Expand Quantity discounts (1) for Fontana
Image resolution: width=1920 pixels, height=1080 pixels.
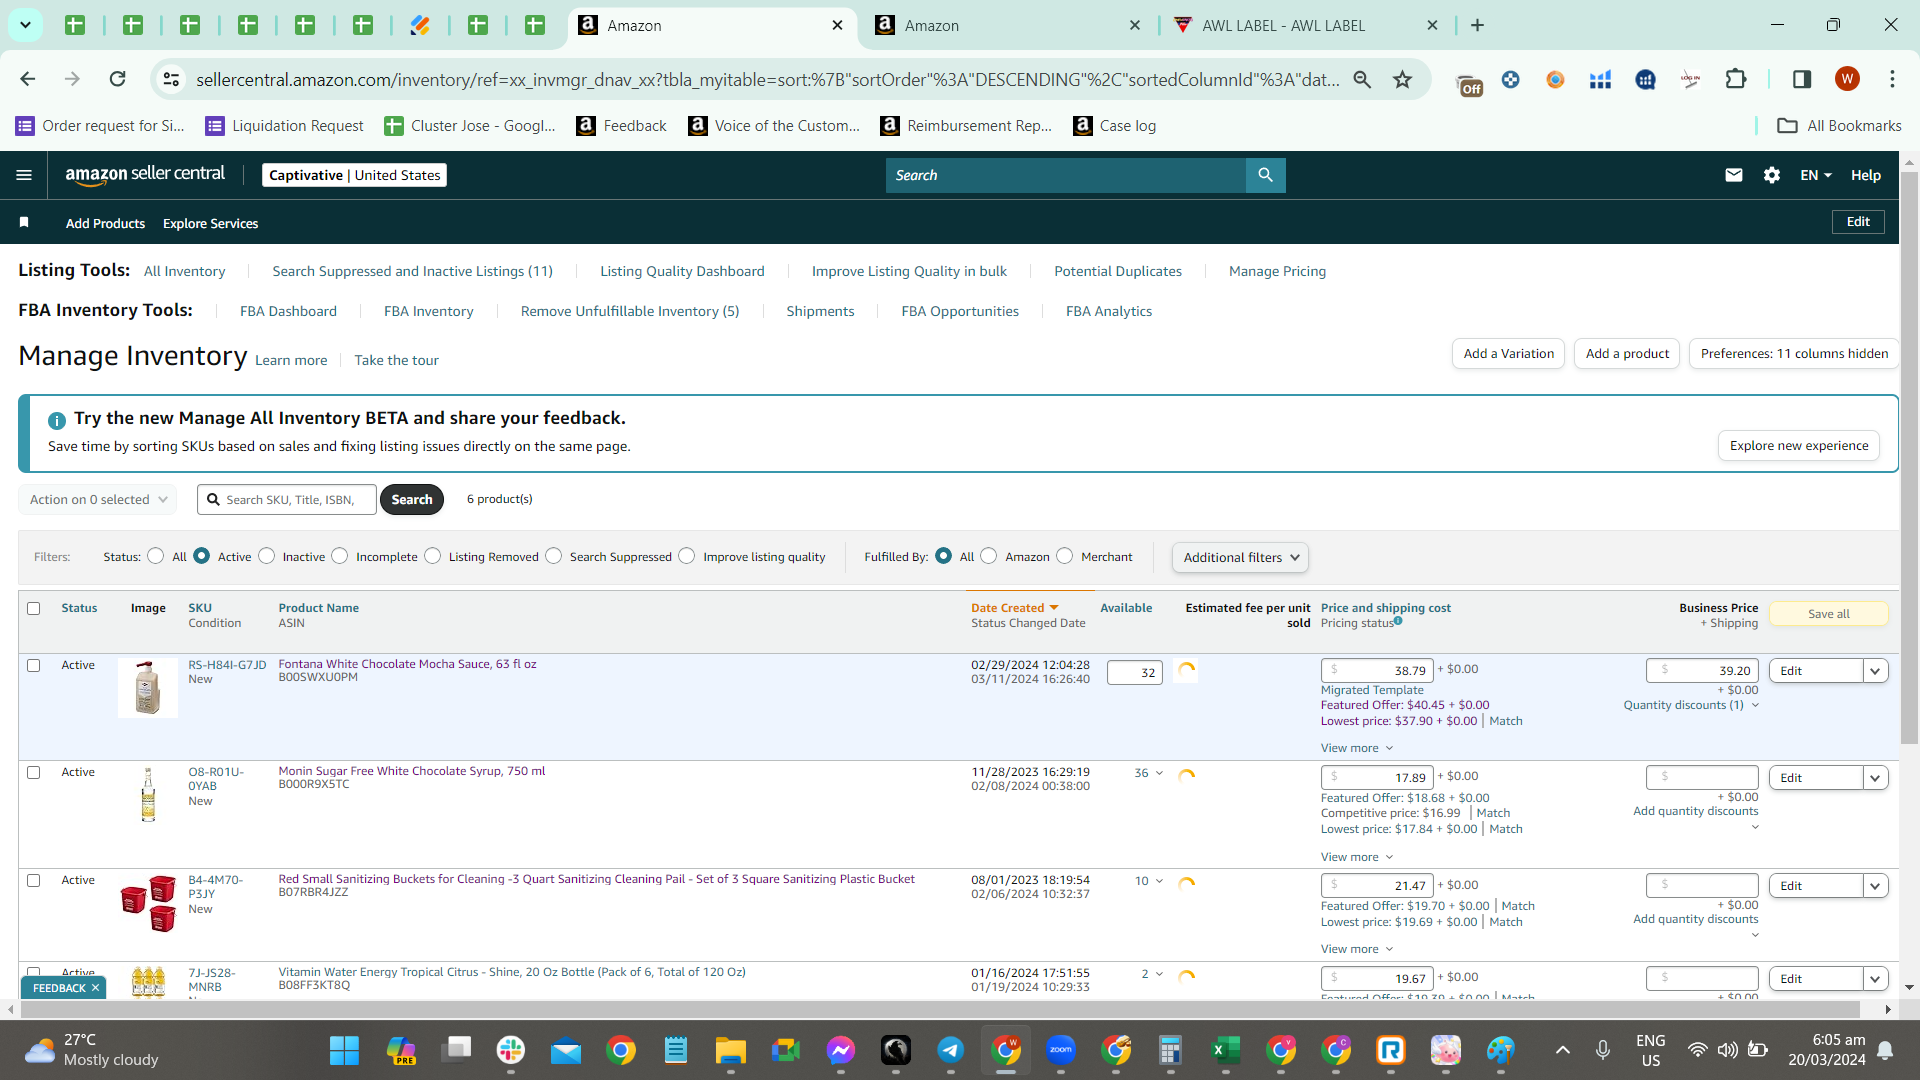point(1691,705)
